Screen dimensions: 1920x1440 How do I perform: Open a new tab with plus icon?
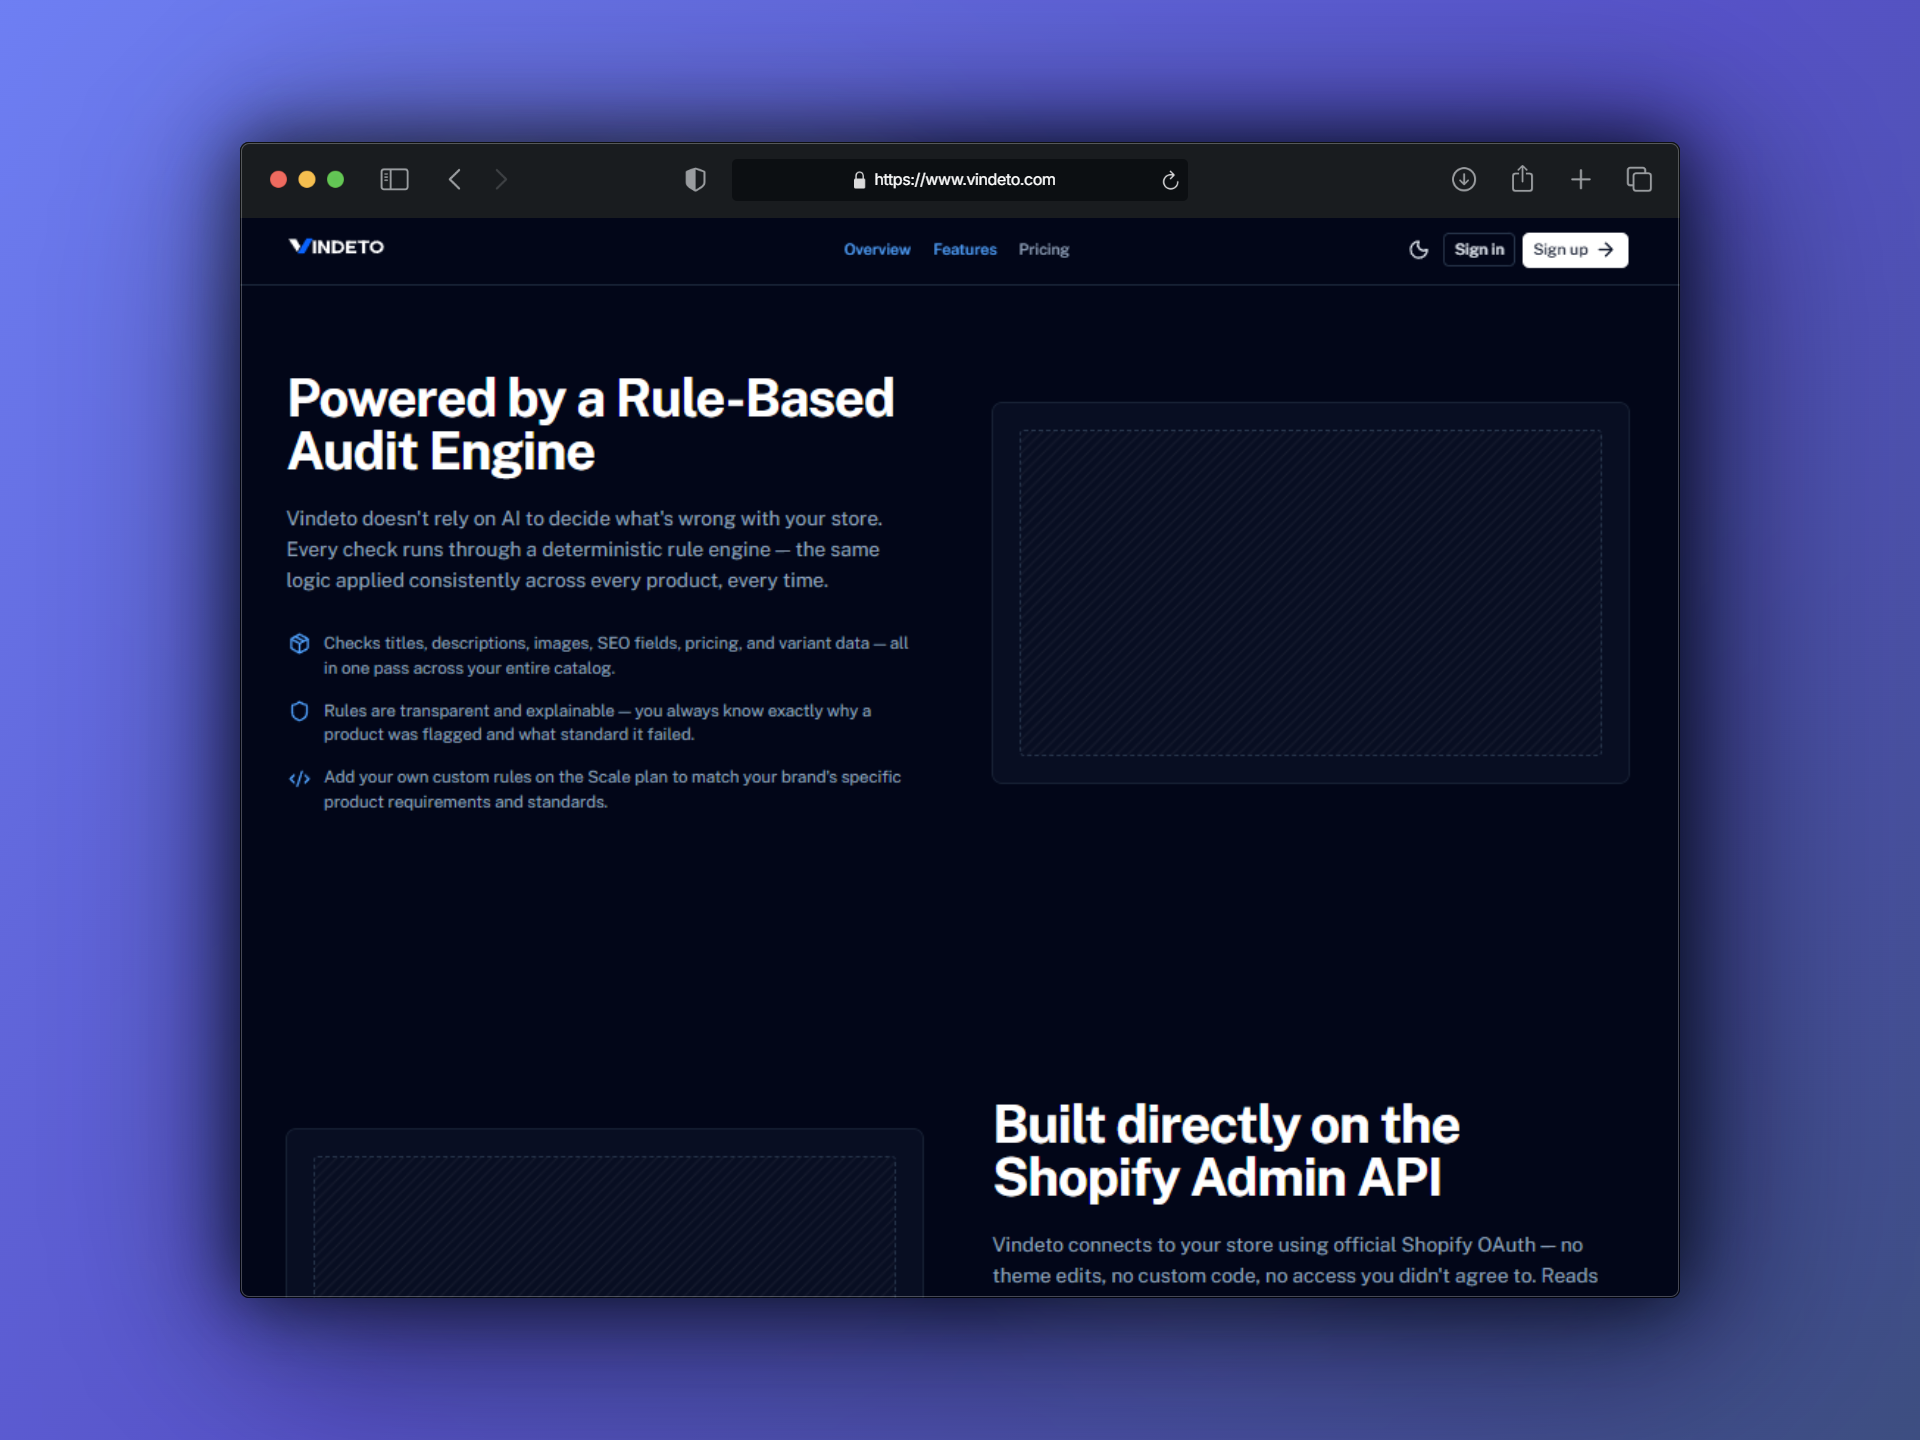click(1580, 179)
